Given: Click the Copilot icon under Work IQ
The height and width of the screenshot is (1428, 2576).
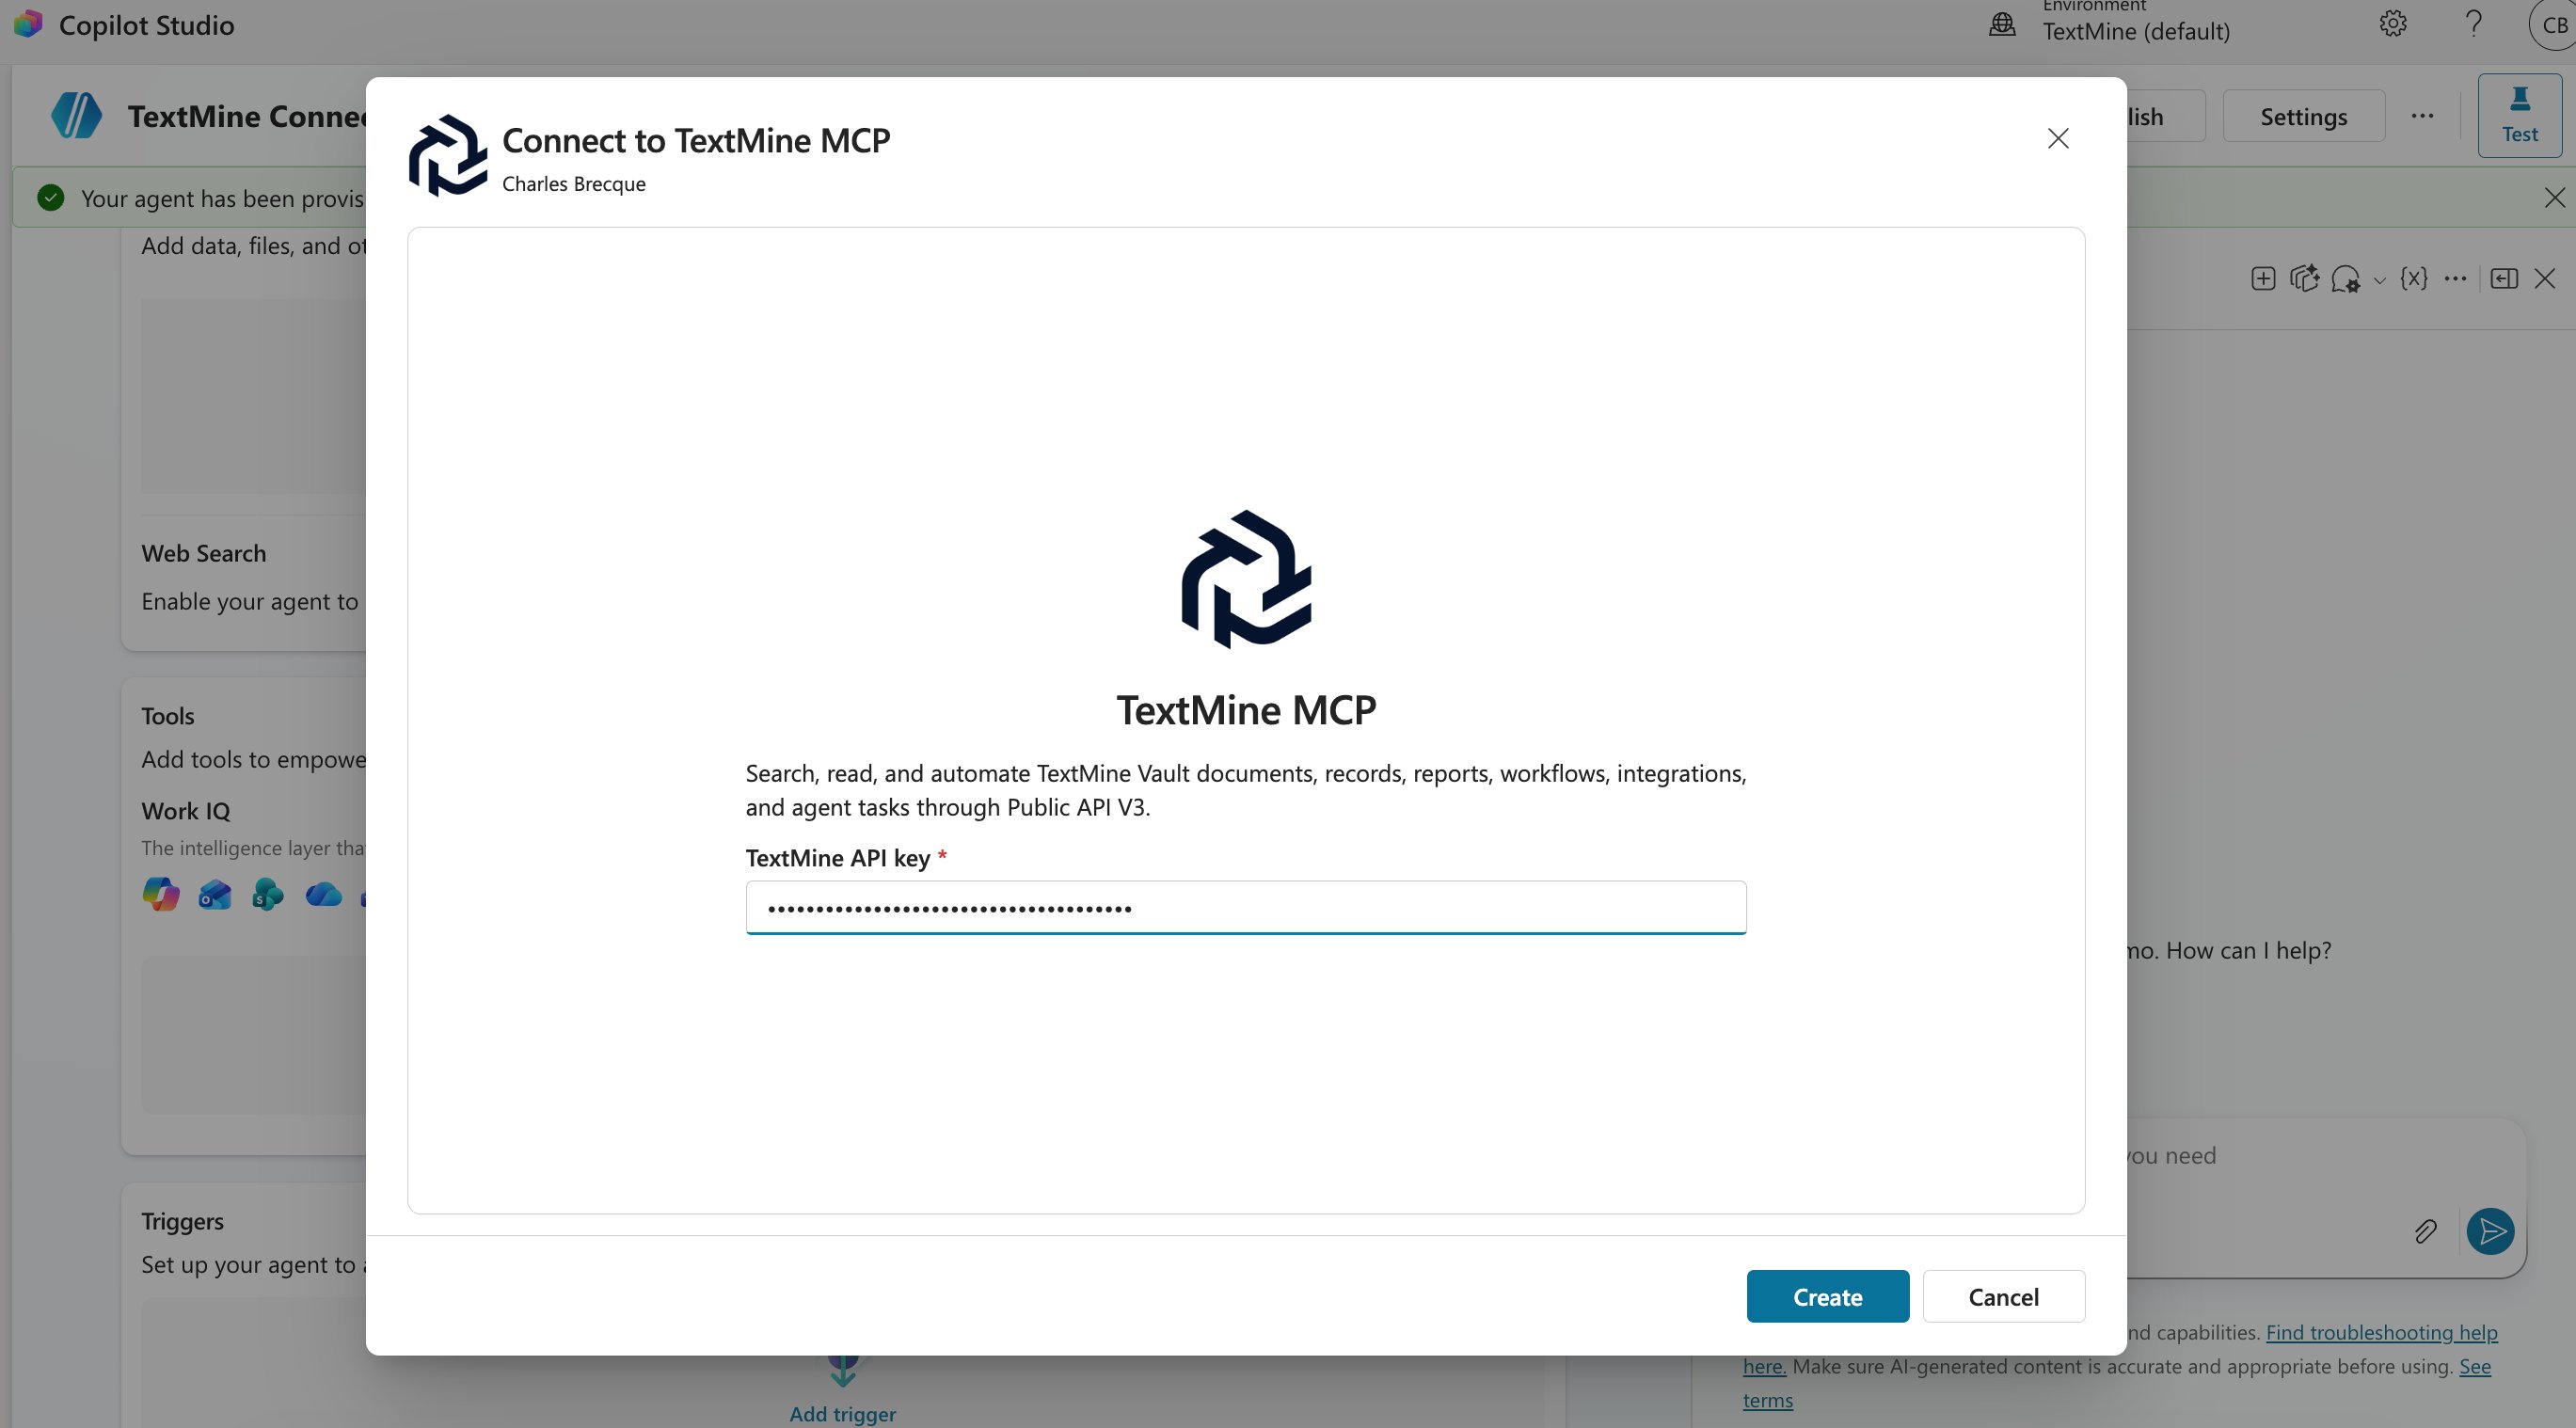Looking at the screenshot, I should [x=161, y=893].
